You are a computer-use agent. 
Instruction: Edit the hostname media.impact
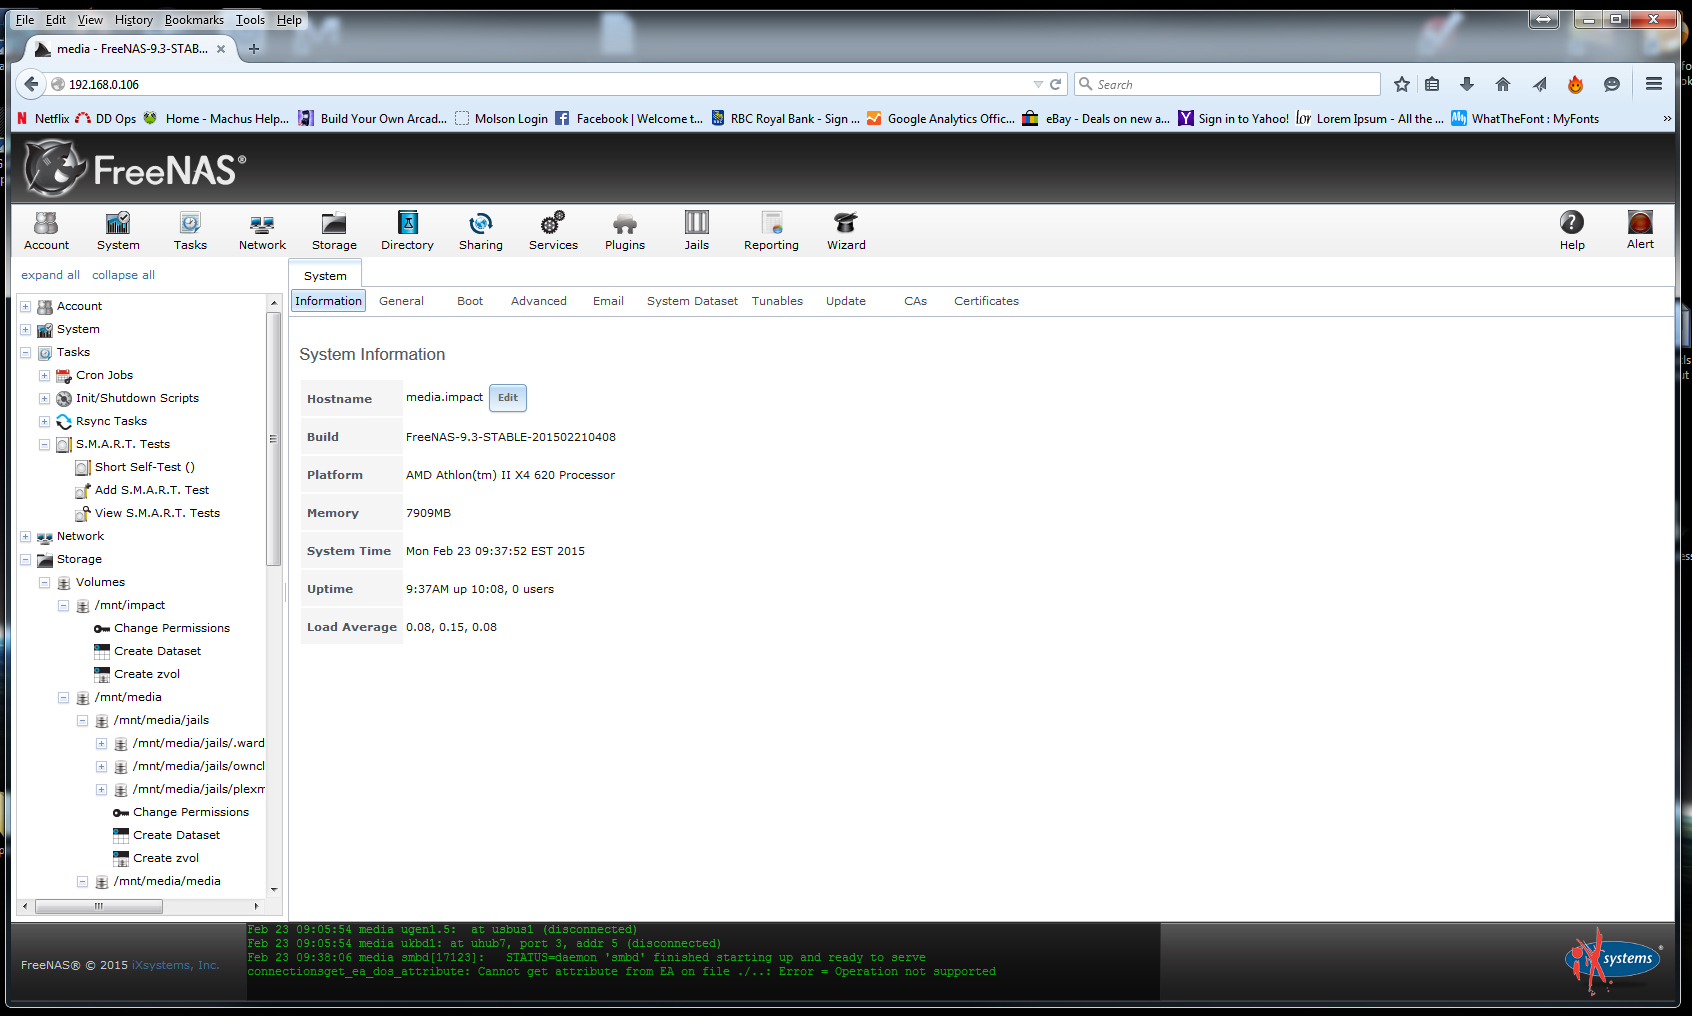point(508,398)
